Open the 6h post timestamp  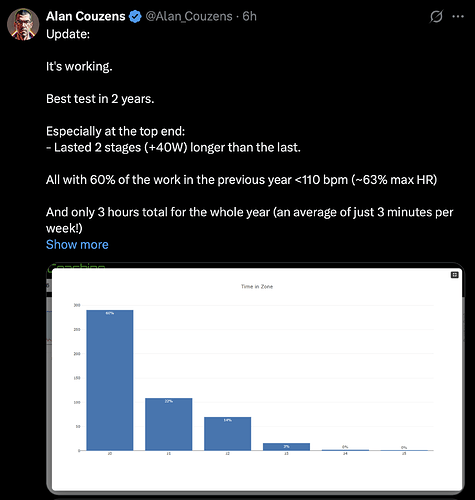[x=249, y=16]
